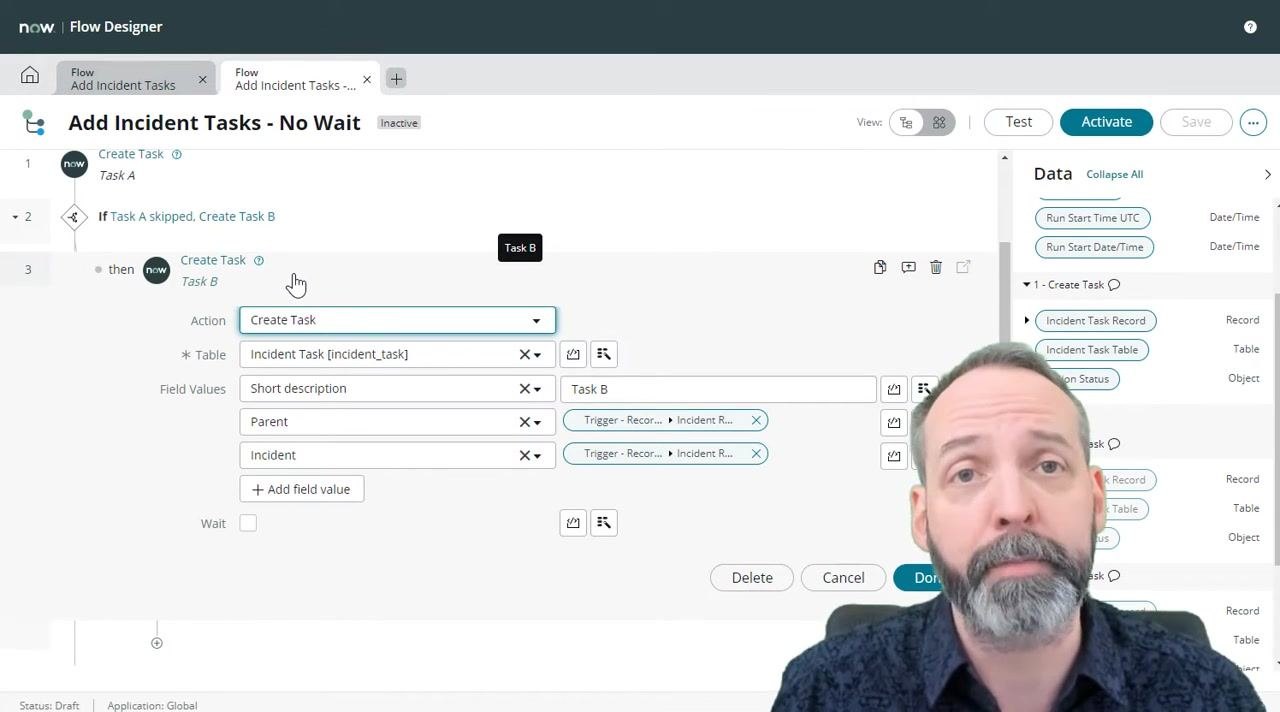The width and height of the screenshot is (1280, 712).
Task: Open Incident field dropdown arrow
Action: [x=538, y=455]
